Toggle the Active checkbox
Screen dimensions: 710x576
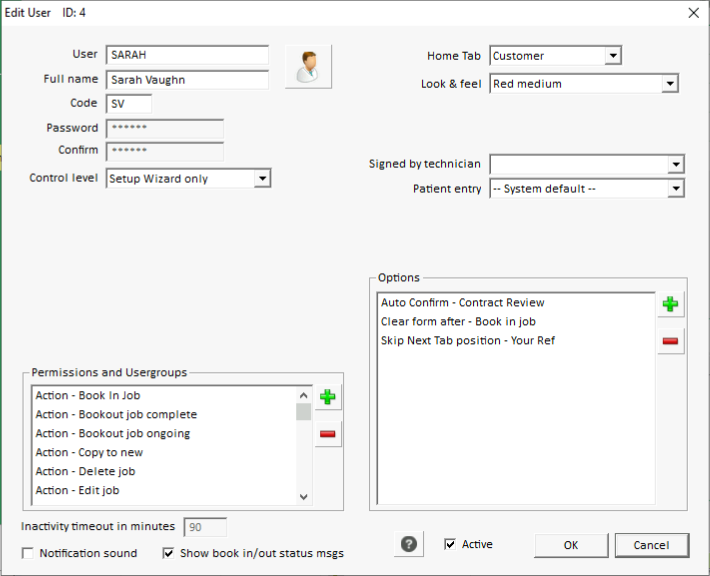450,544
